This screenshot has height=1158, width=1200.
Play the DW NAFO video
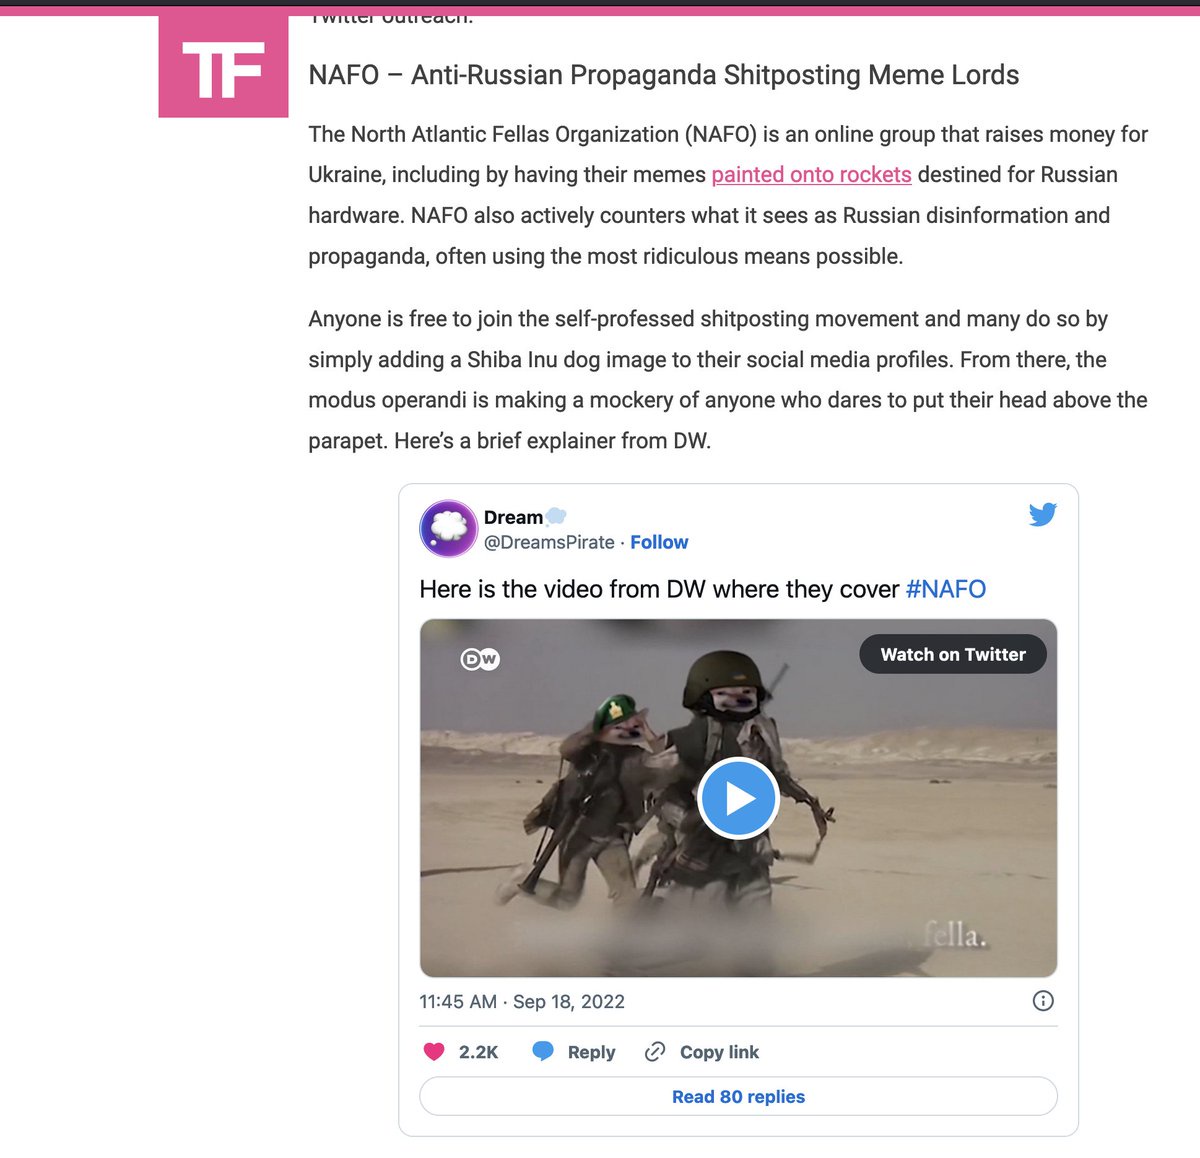[x=738, y=798]
